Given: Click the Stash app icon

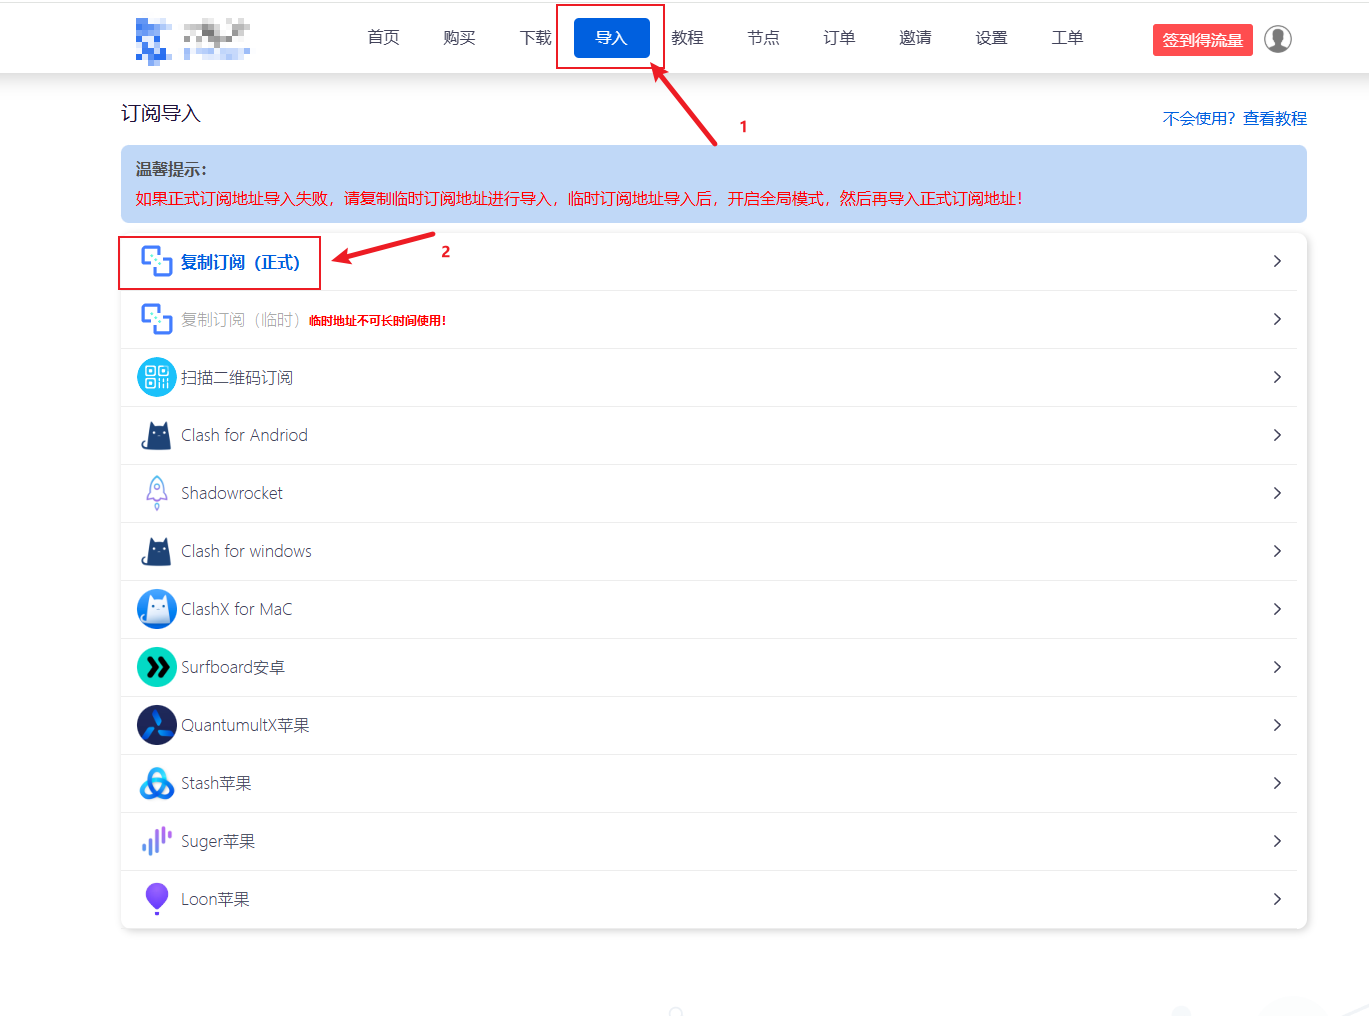Looking at the screenshot, I should click(x=157, y=783).
